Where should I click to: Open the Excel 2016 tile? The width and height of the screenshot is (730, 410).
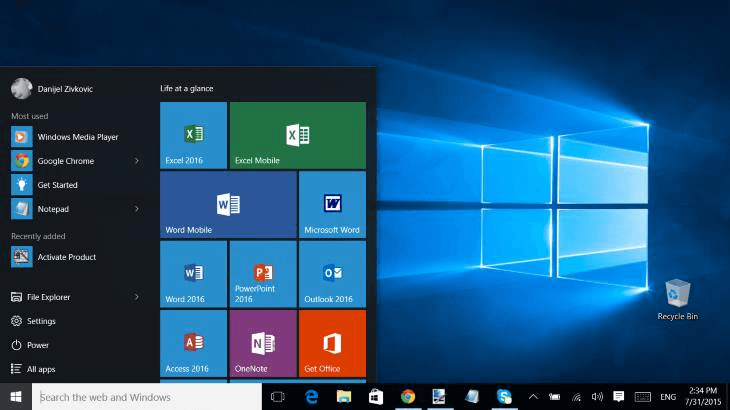pyautogui.click(x=193, y=135)
